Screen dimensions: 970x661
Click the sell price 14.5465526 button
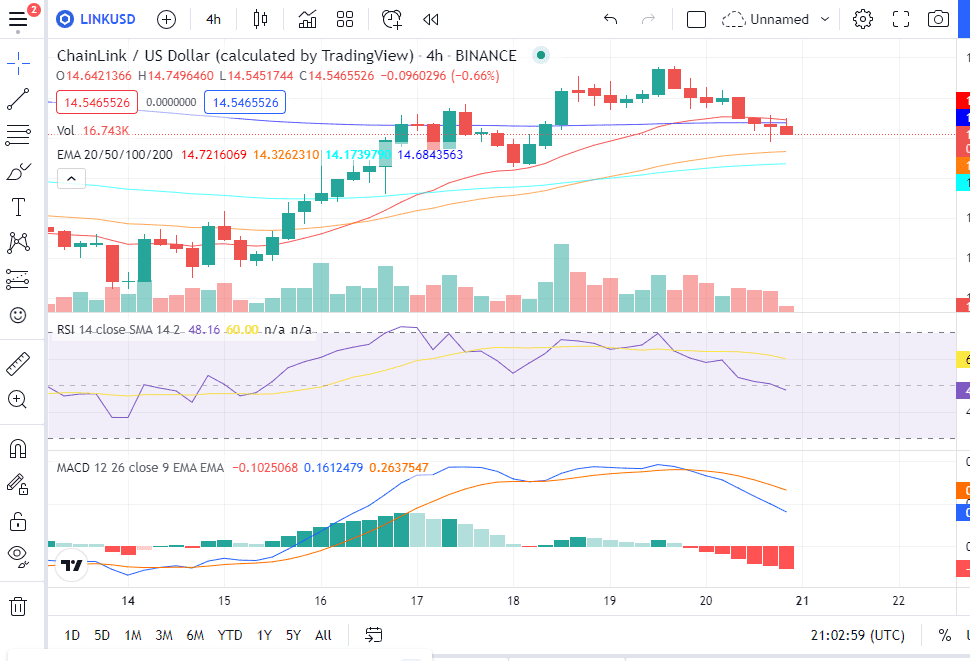pos(97,103)
